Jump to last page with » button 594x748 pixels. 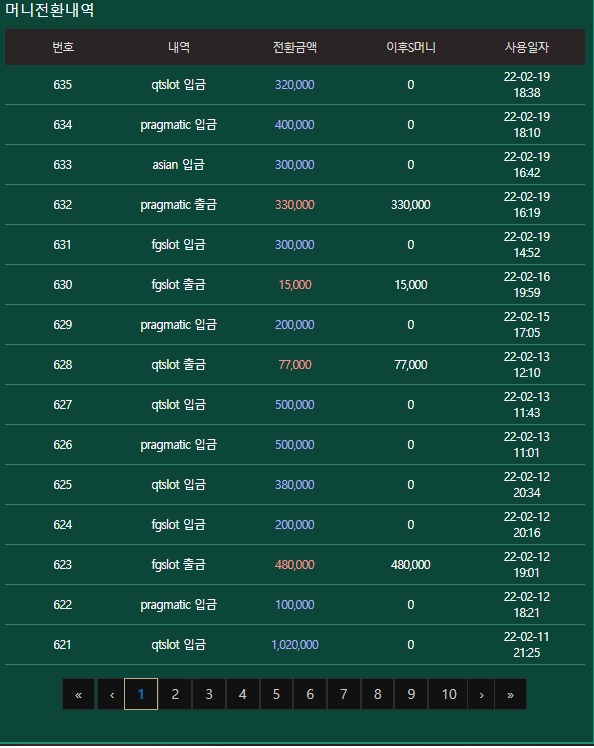pos(511,694)
